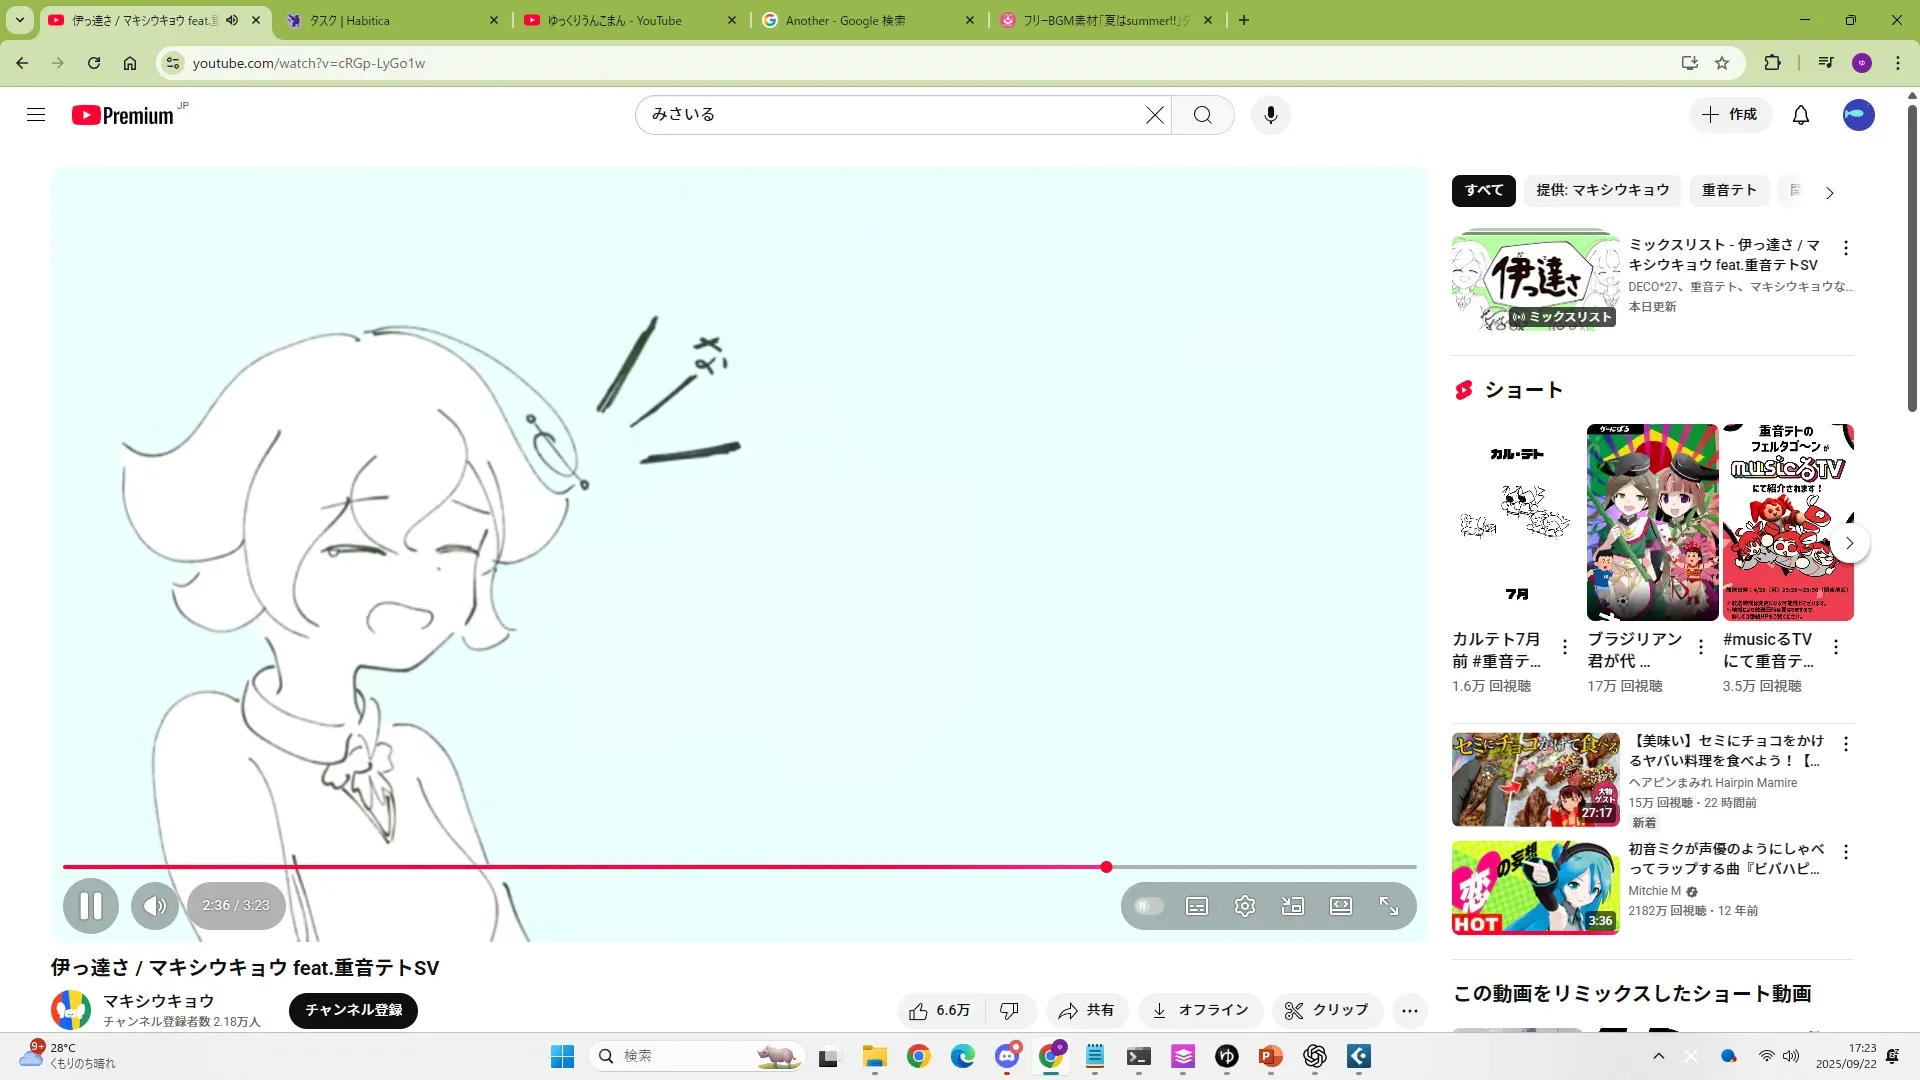The image size is (1920, 1080).
Task: Toggle the autoplay switch in the player
Action: [1148, 906]
